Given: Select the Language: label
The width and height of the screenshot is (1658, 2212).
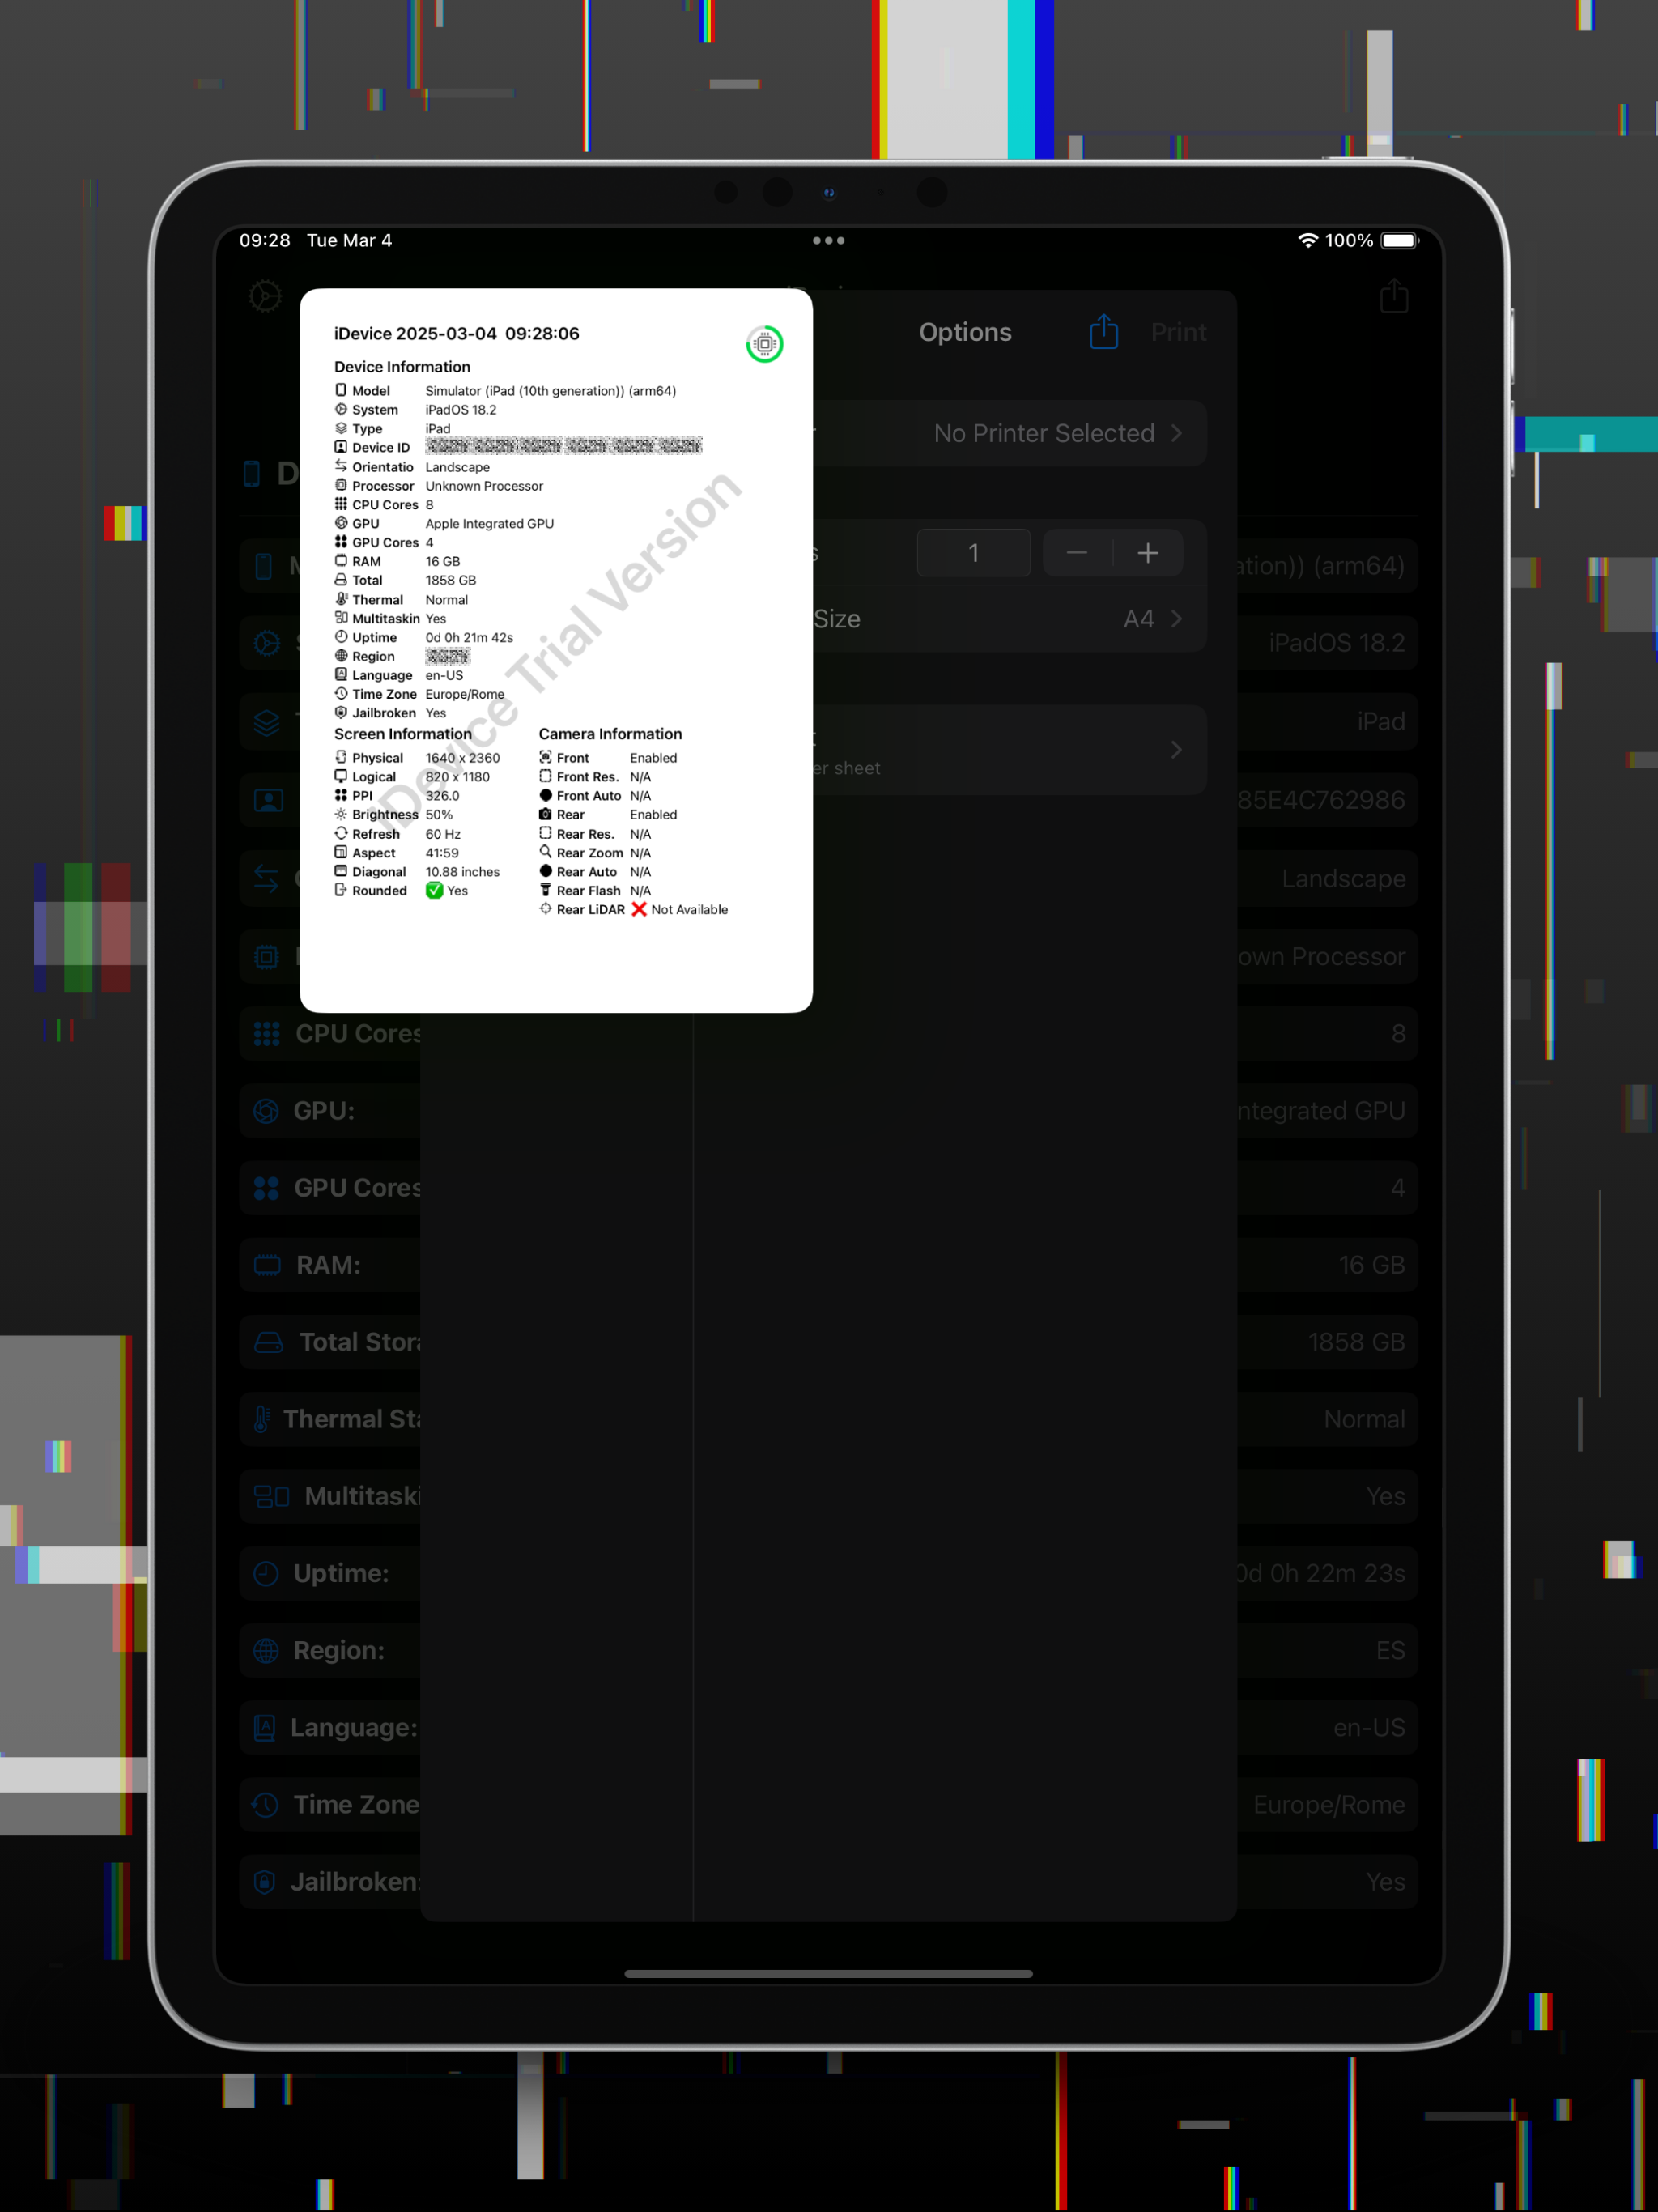Looking at the screenshot, I should tap(354, 1727).
